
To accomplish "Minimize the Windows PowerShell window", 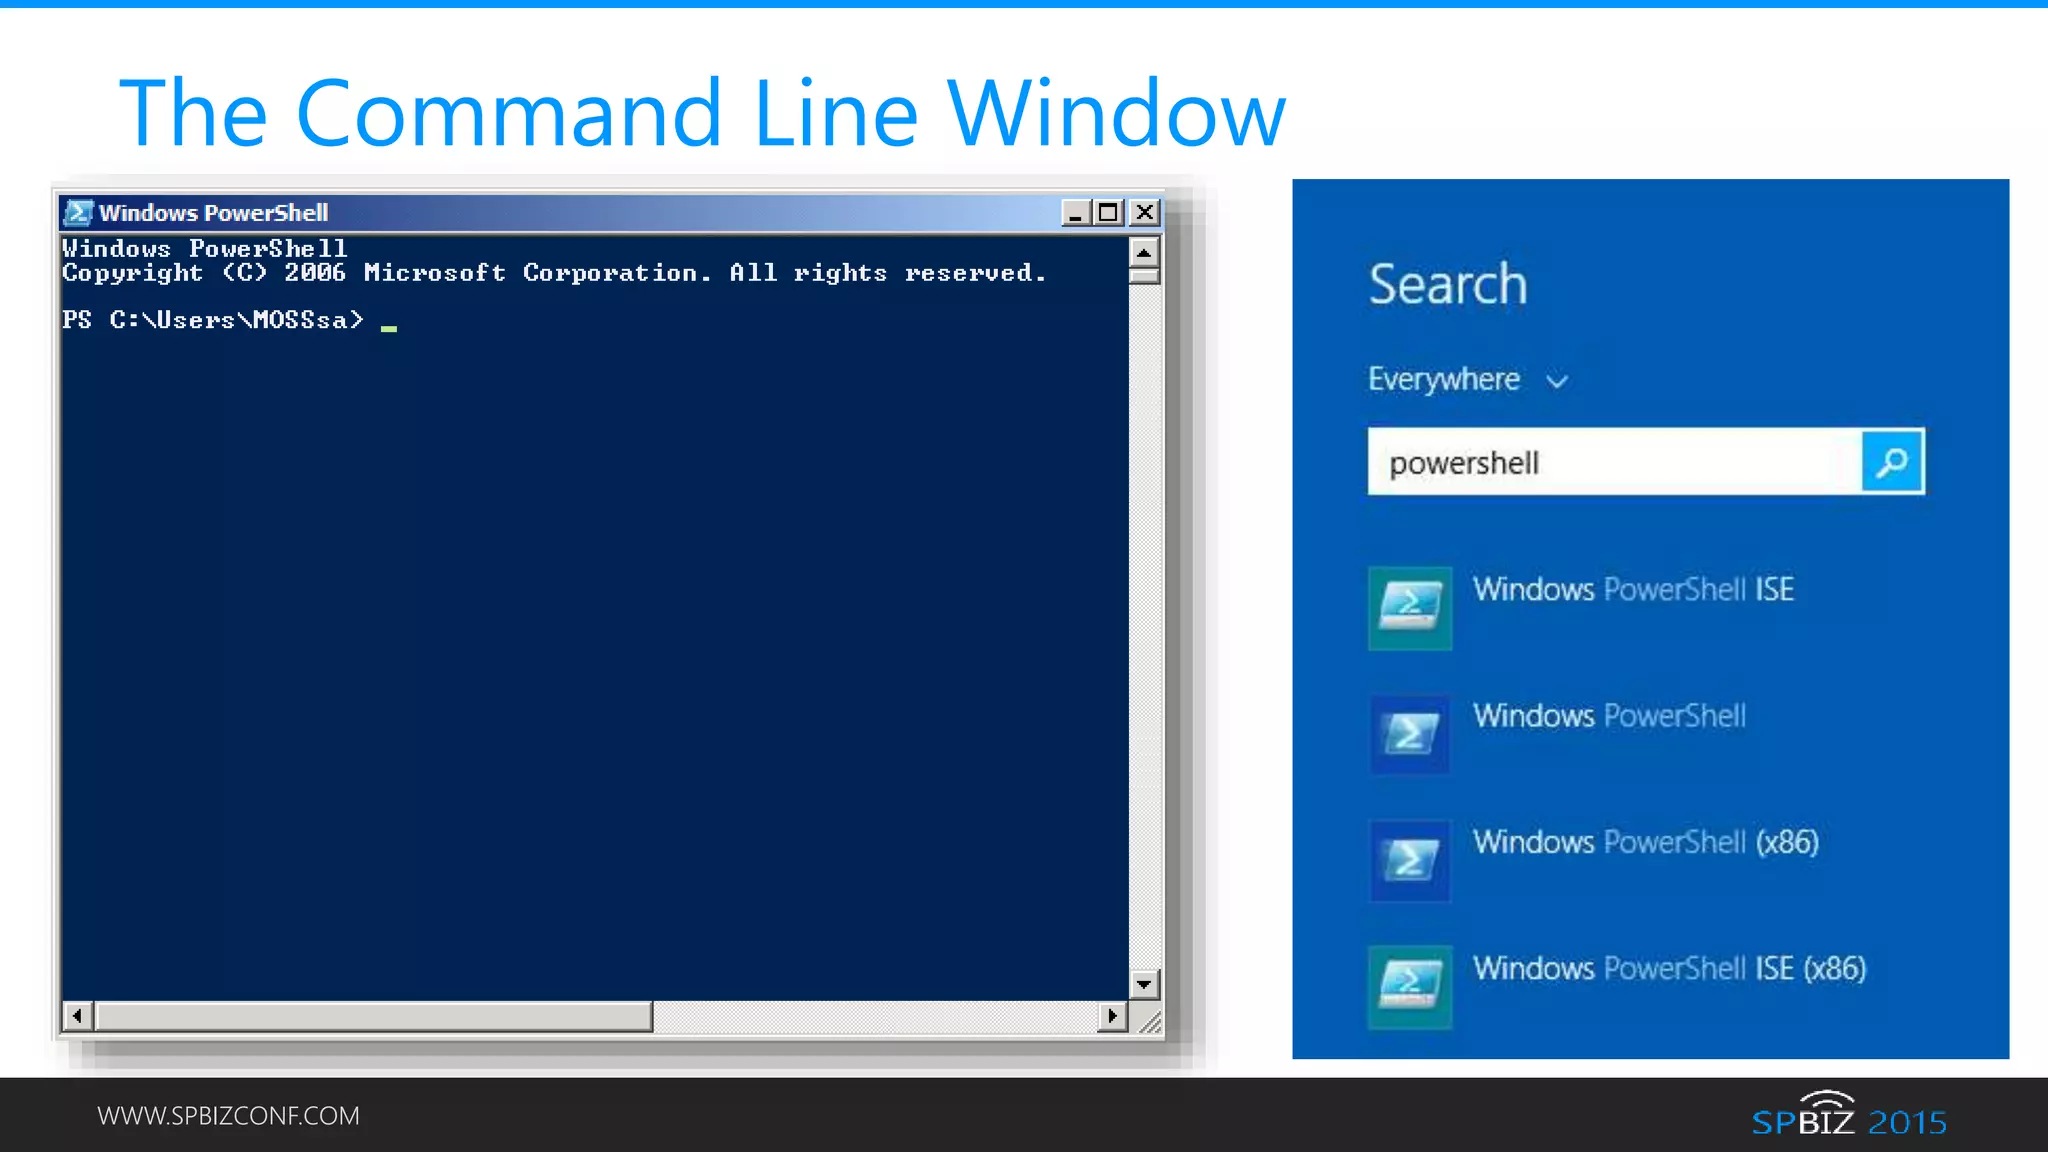I will [x=1075, y=212].
